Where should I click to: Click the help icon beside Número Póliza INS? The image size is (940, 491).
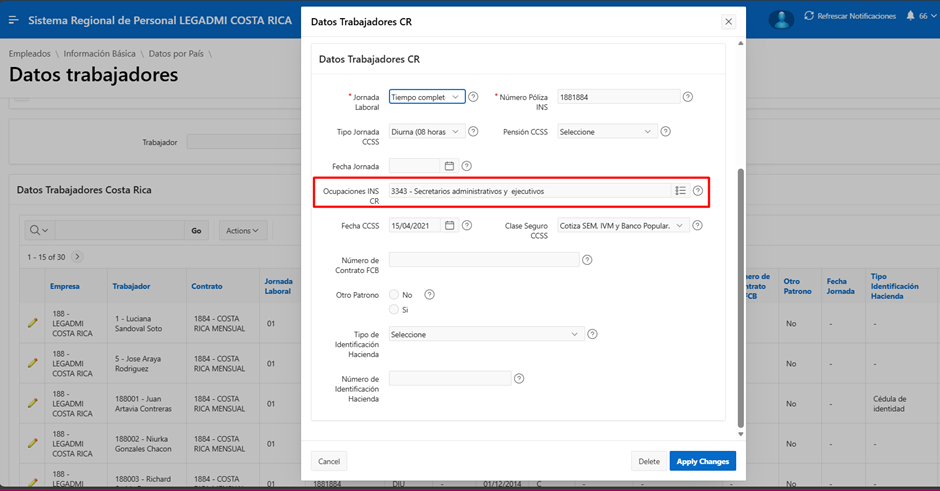[x=688, y=97]
